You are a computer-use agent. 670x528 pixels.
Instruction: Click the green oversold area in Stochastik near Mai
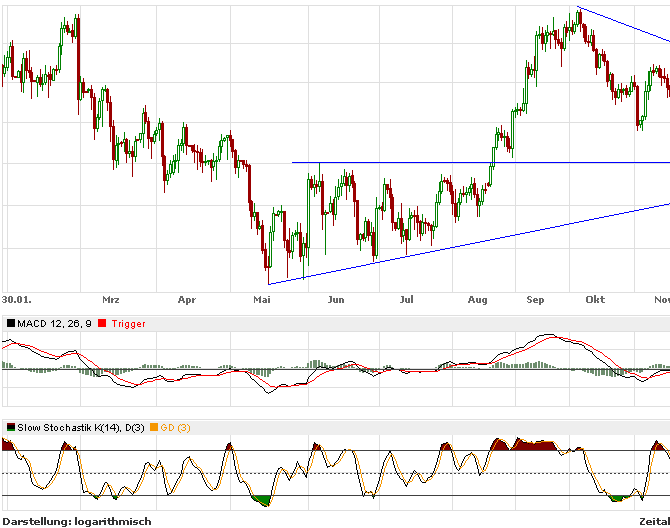(262, 499)
